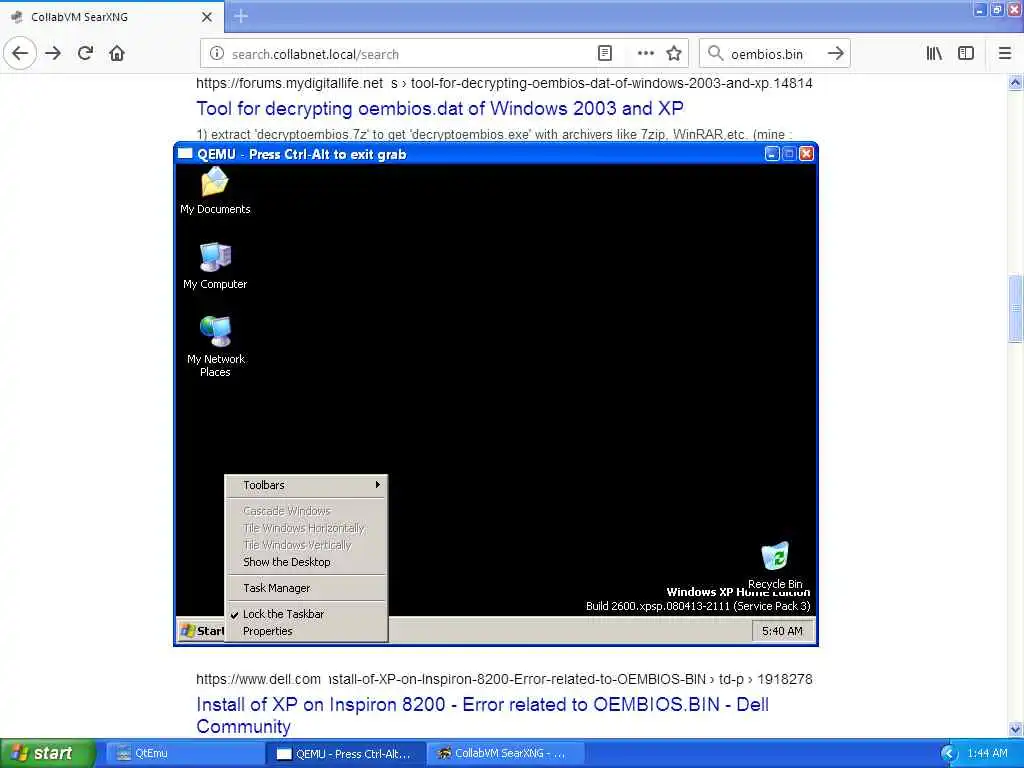Expand hidden tray icons arrow

(x=949, y=754)
